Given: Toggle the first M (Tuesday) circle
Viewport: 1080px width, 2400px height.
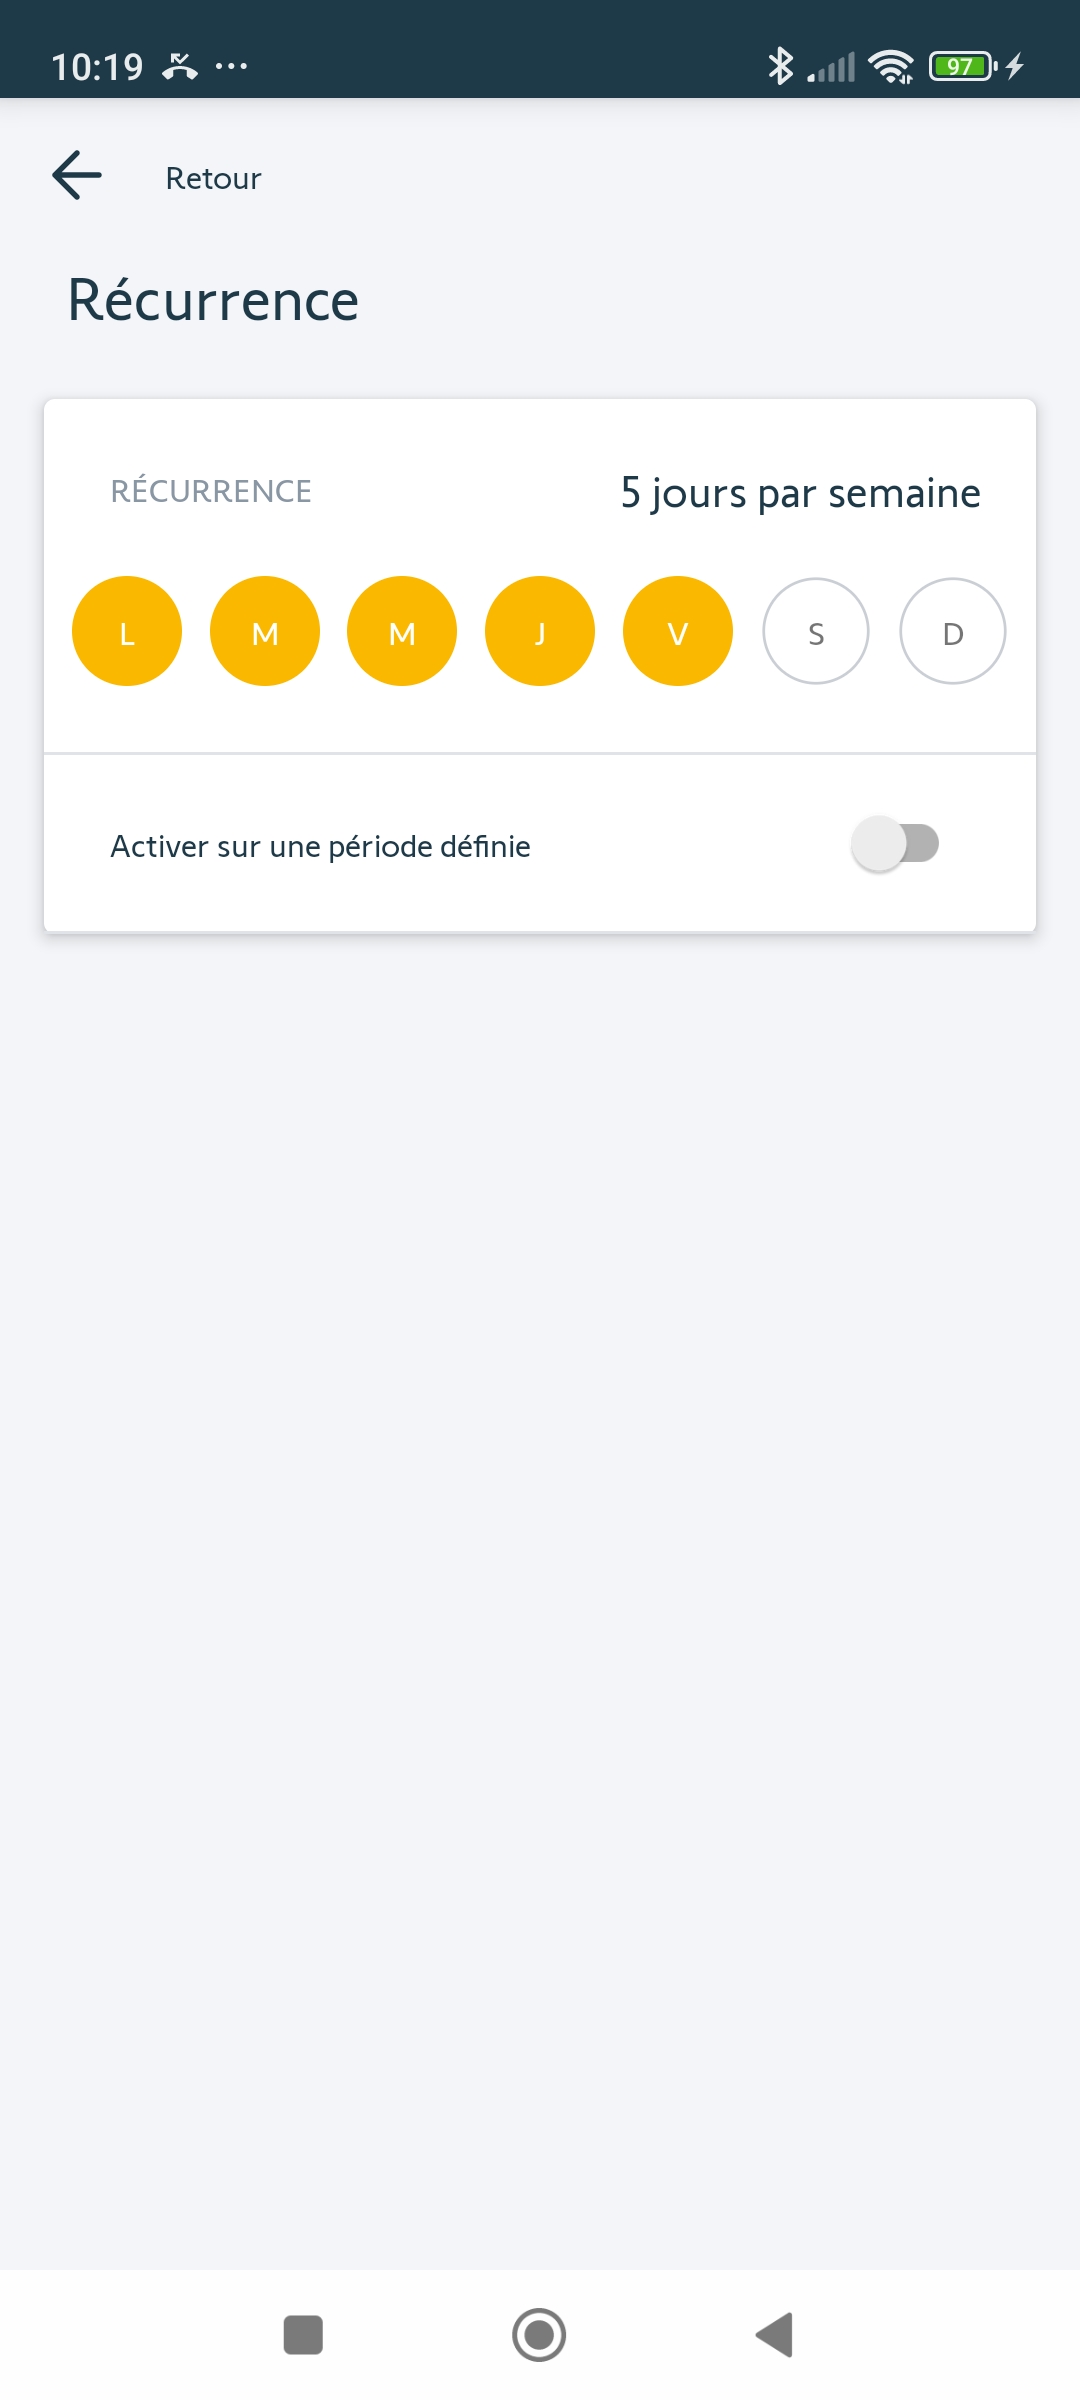Looking at the screenshot, I should point(265,632).
